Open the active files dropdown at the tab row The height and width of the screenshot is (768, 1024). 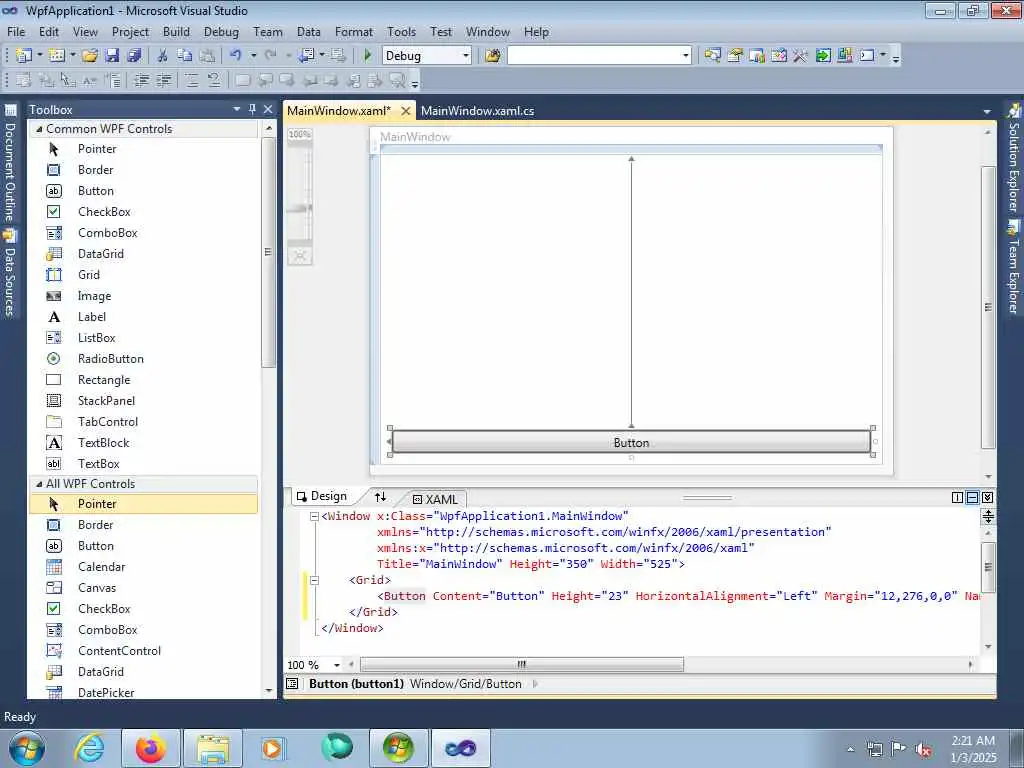click(x=987, y=112)
